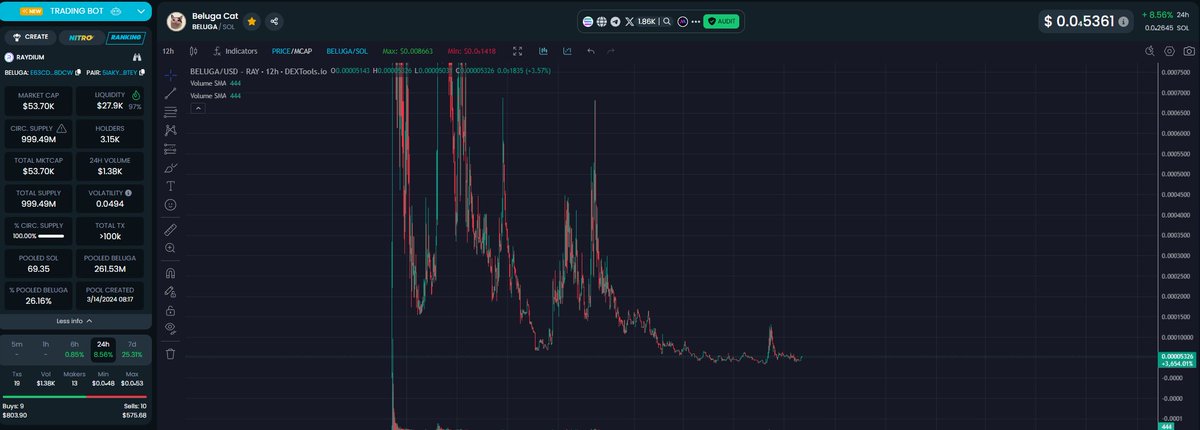Image resolution: width=1200 pixels, height=430 pixels.
Task: Collapse details with Less info
Action: (76, 321)
